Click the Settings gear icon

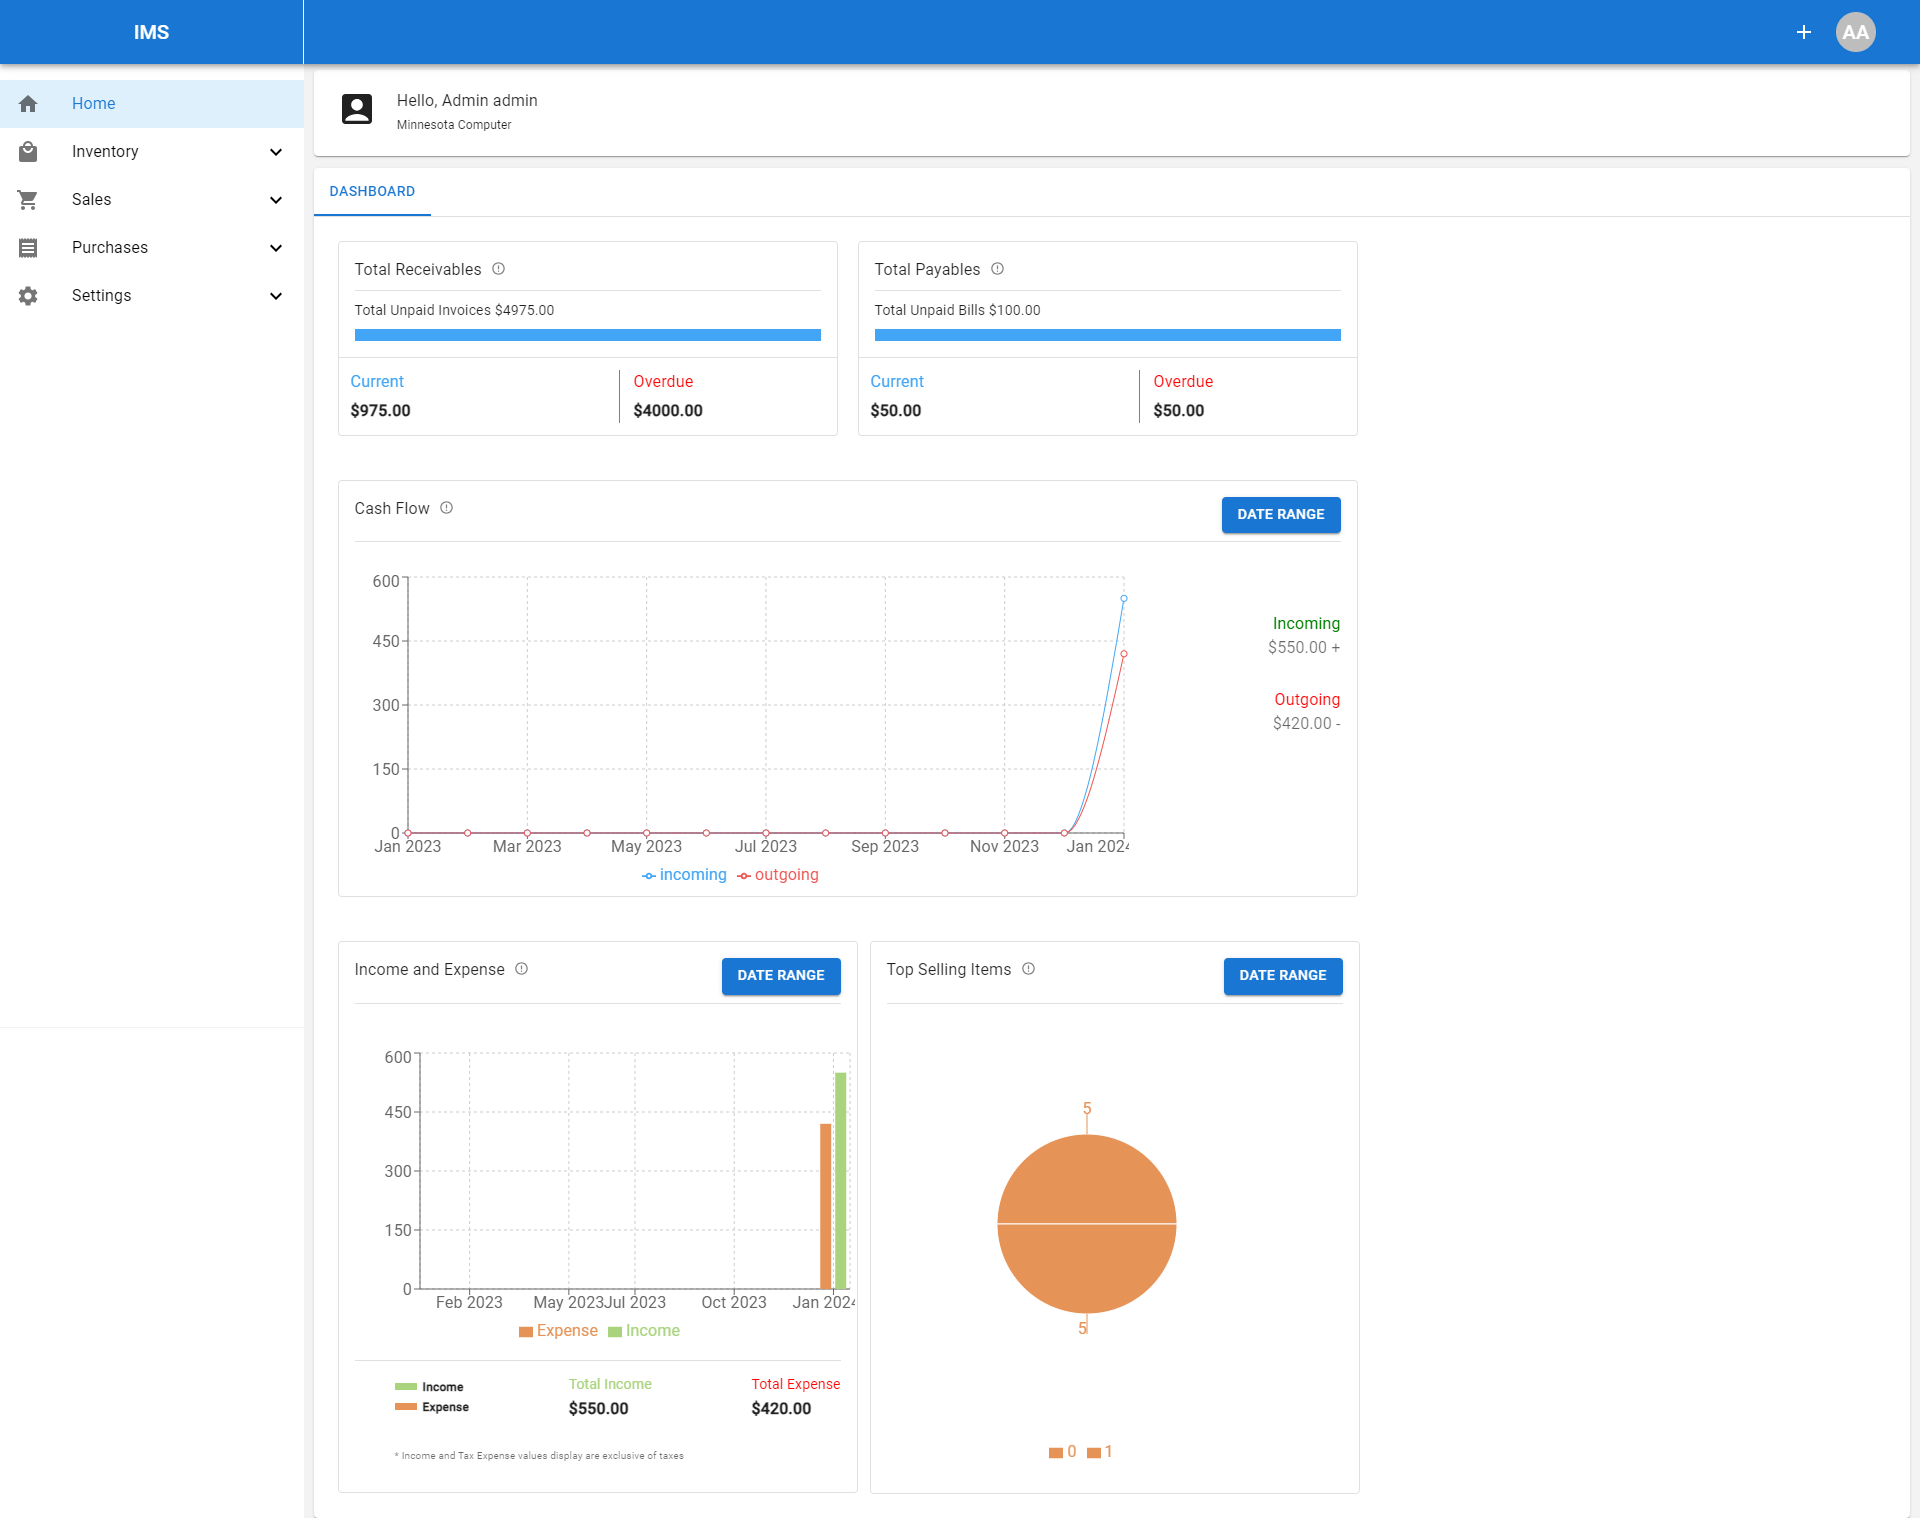28,296
